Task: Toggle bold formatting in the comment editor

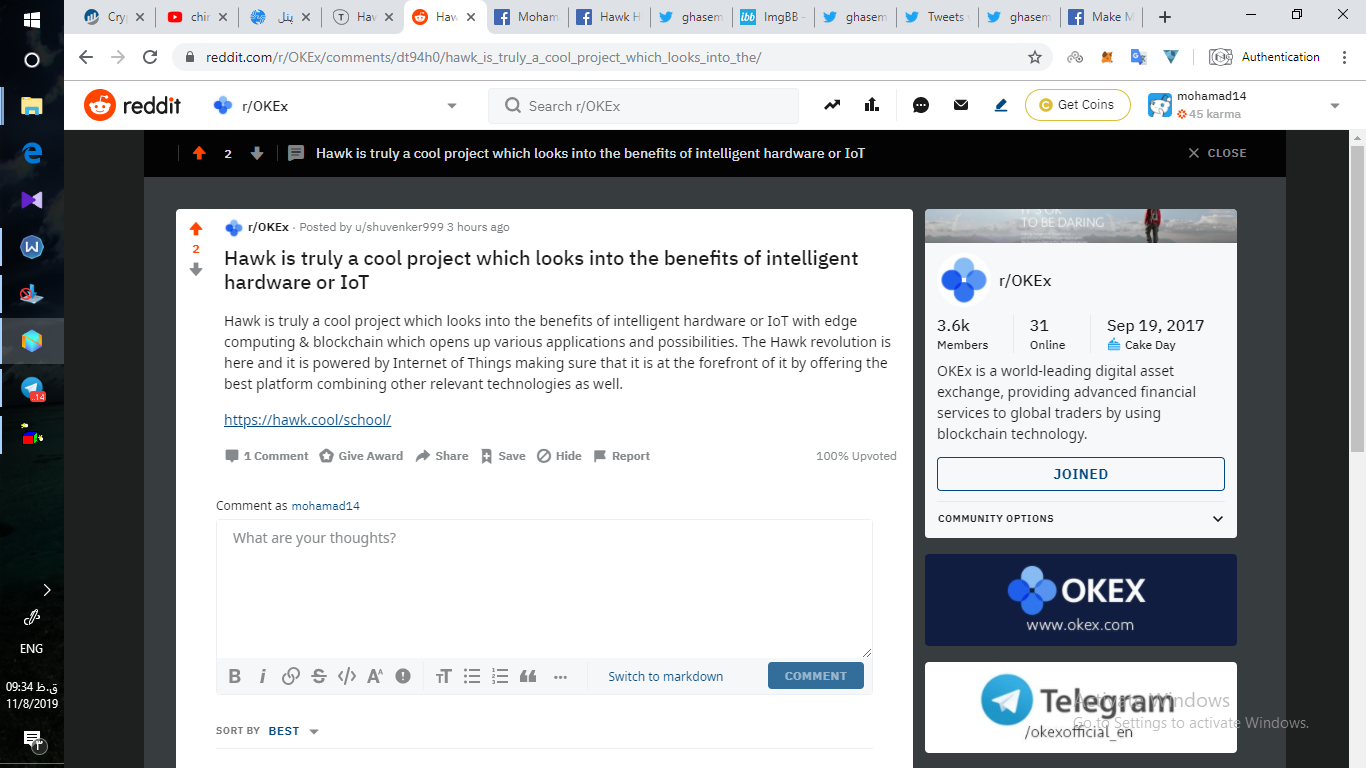Action: click(x=235, y=676)
